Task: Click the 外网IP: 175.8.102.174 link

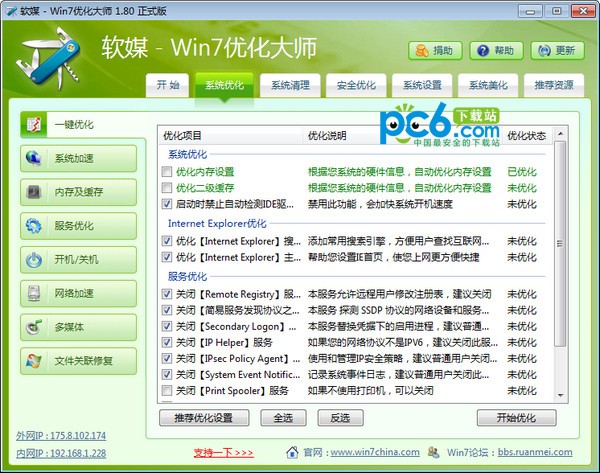Action: coord(61,435)
